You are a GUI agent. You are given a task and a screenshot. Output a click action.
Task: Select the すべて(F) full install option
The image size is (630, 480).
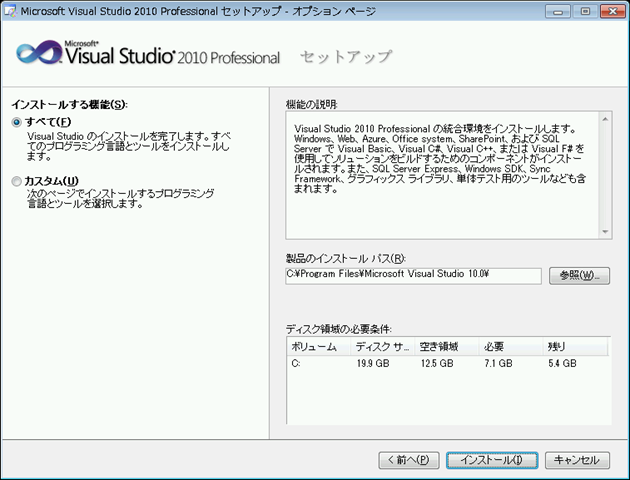click(16, 122)
